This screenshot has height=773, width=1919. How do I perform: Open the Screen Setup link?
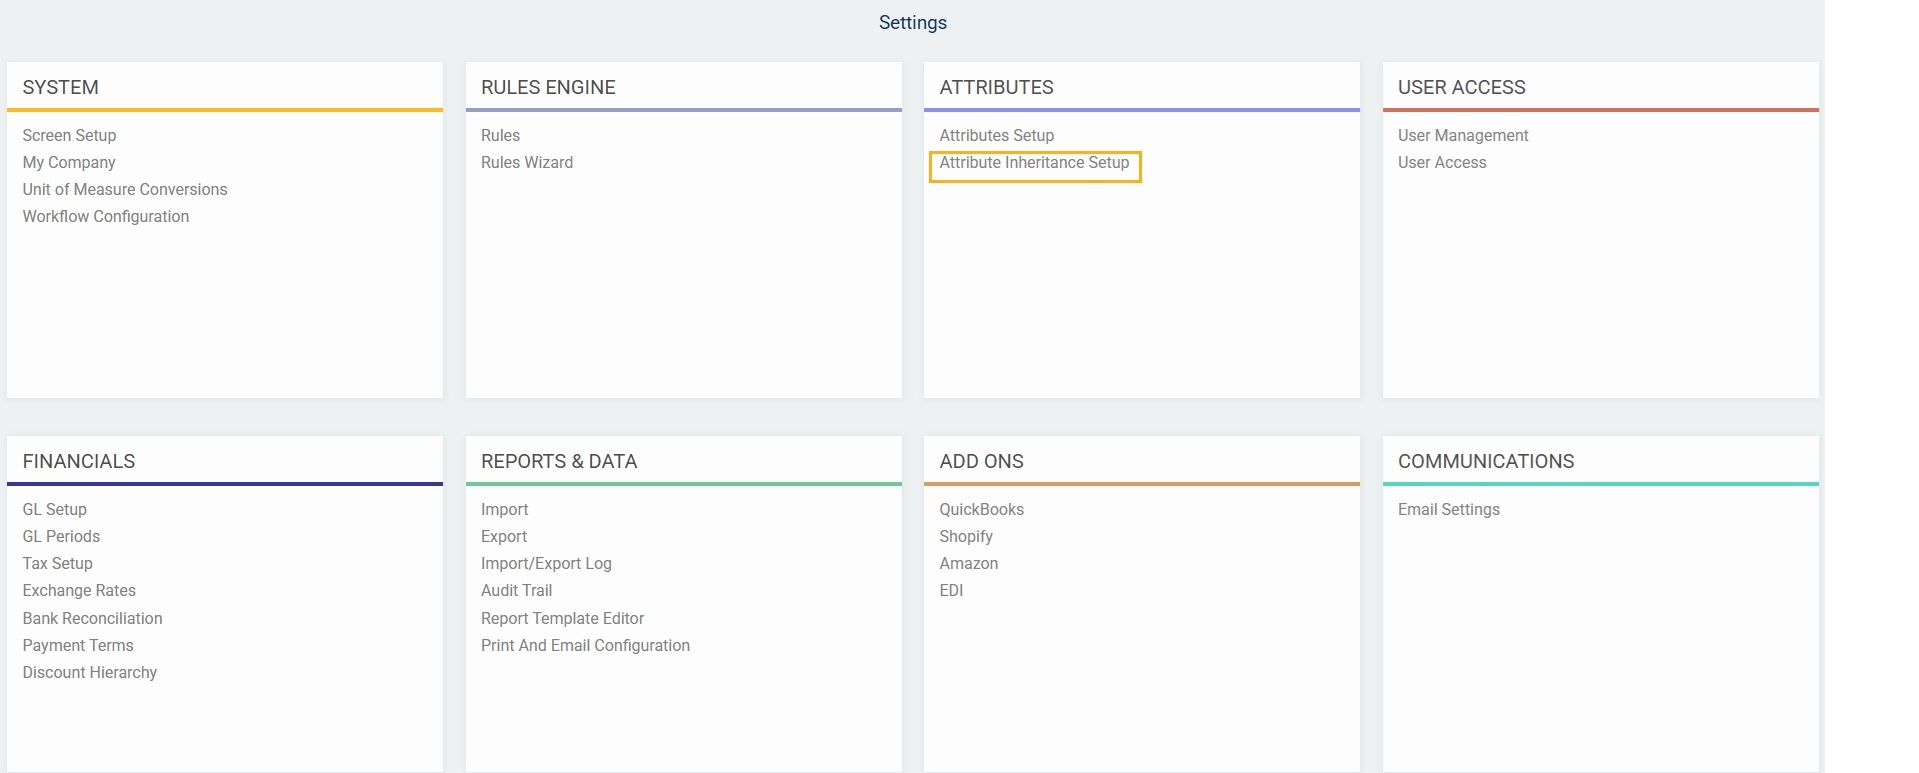(x=69, y=135)
